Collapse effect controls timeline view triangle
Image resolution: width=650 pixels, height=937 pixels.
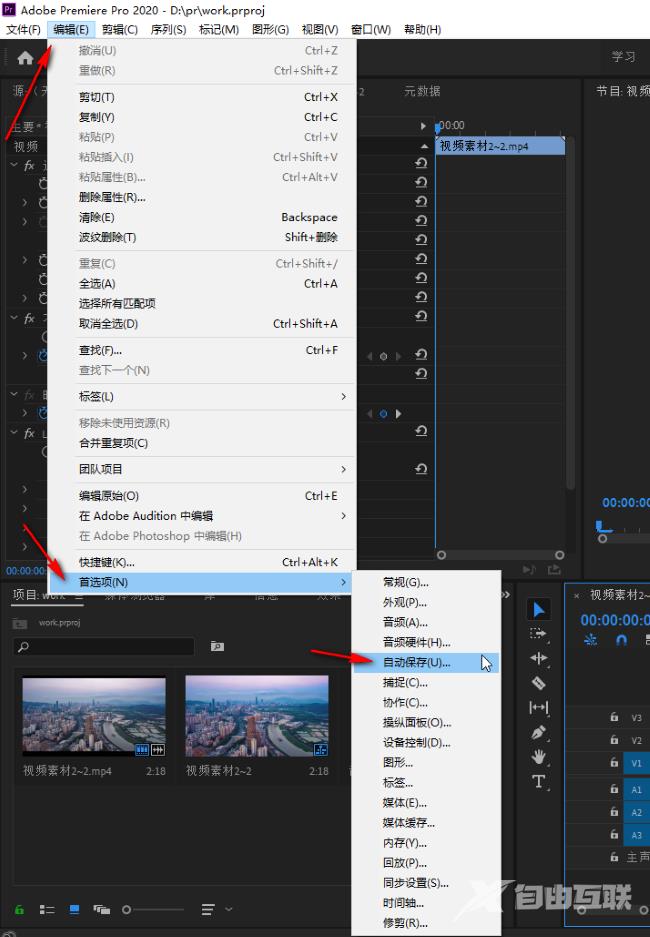[424, 146]
